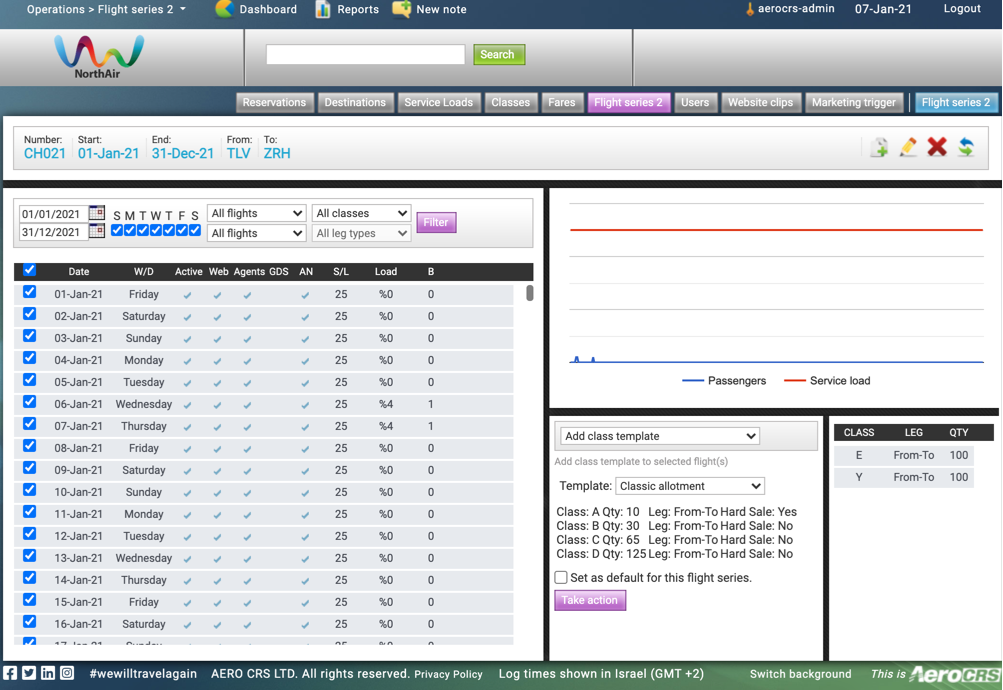Duplicate flight series via the add-document icon
The width and height of the screenshot is (1003, 690).
879,146
